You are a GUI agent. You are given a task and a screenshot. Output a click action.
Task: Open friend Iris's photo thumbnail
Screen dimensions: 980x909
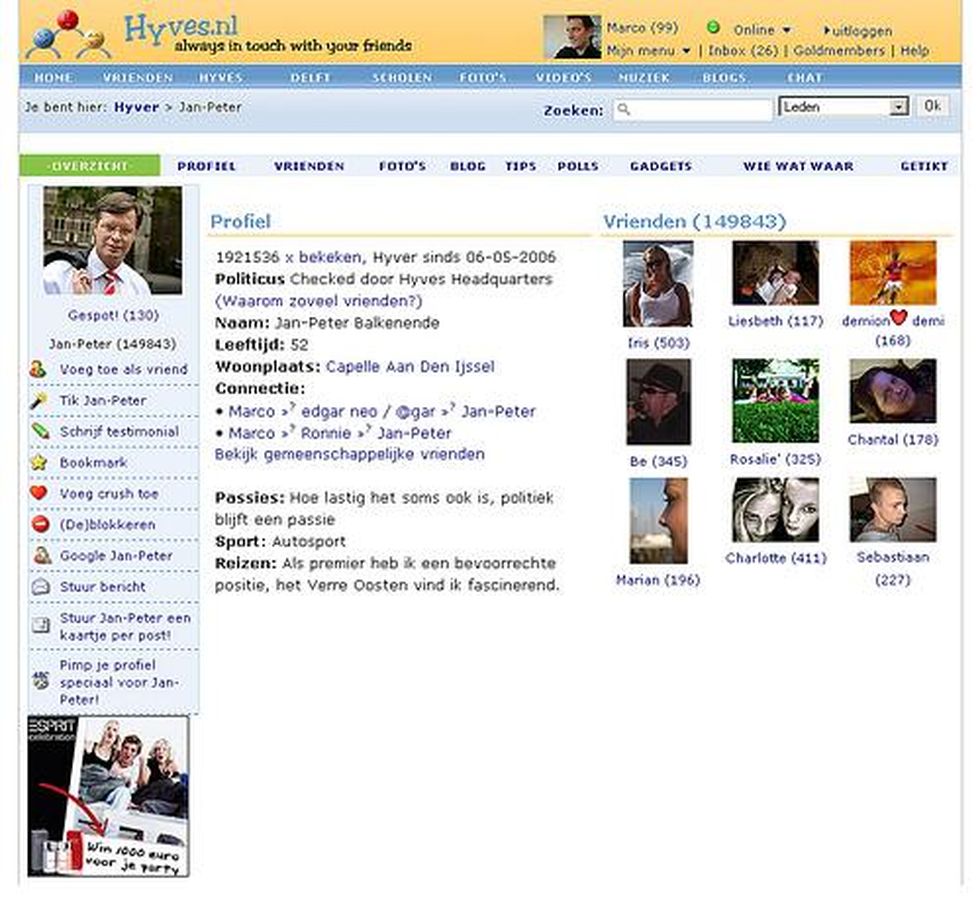click(658, 284)
